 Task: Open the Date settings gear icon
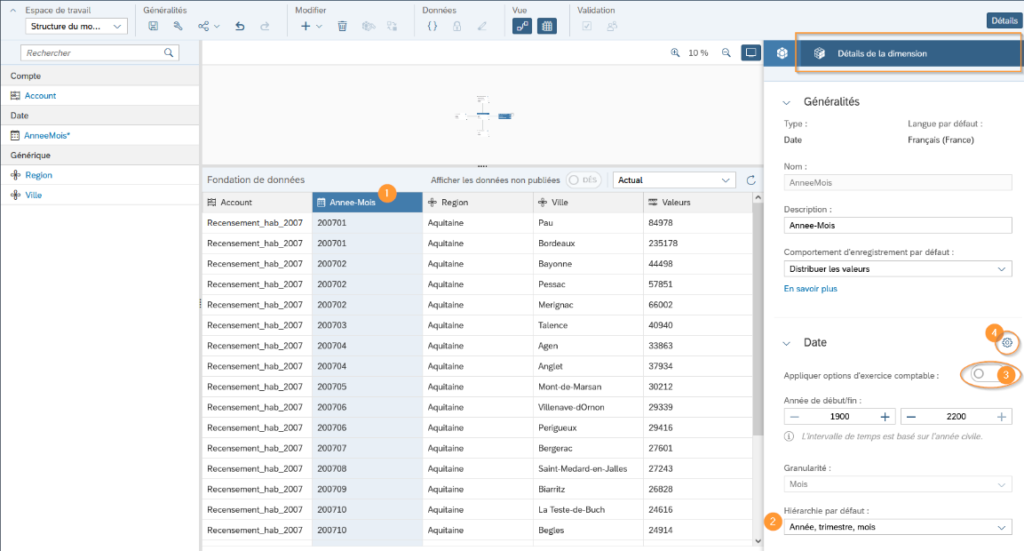tap(1007, 343)
